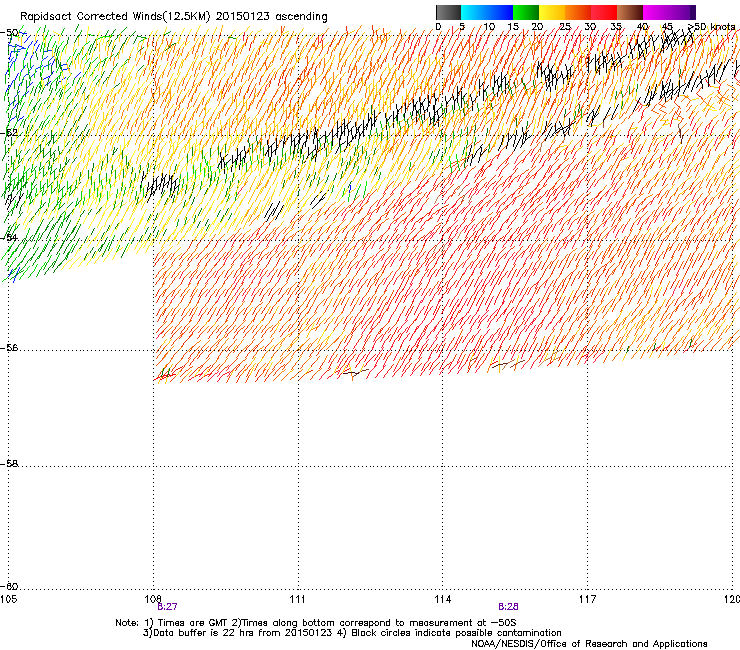Click latitude label '-52'

[x=9, y=133]
